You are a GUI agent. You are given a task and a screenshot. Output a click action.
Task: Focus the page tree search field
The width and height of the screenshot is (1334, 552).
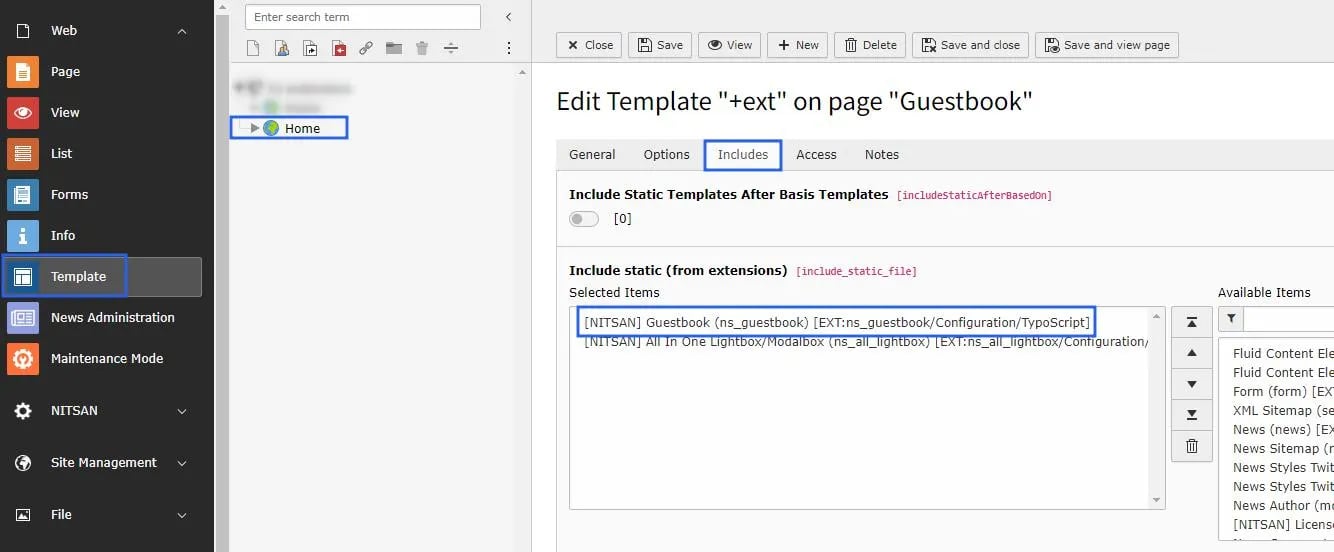pyautogui.click(x=363, y=17)
